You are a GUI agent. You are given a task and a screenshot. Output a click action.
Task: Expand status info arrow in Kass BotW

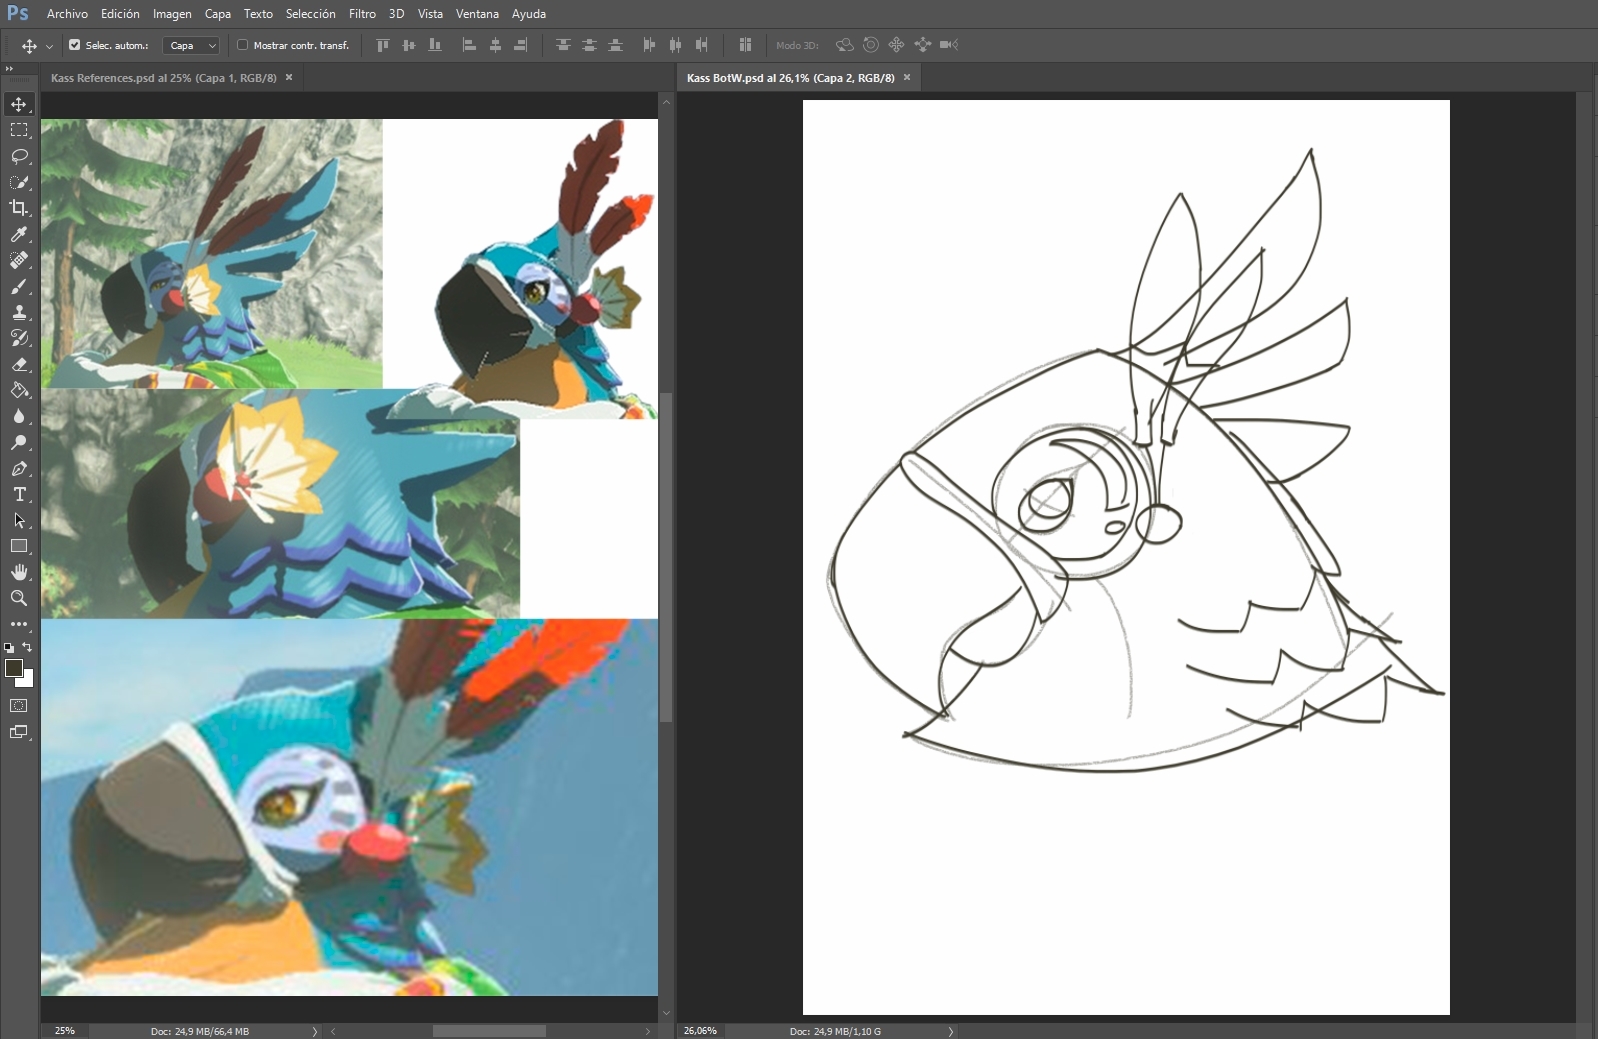click(951, 1031)
